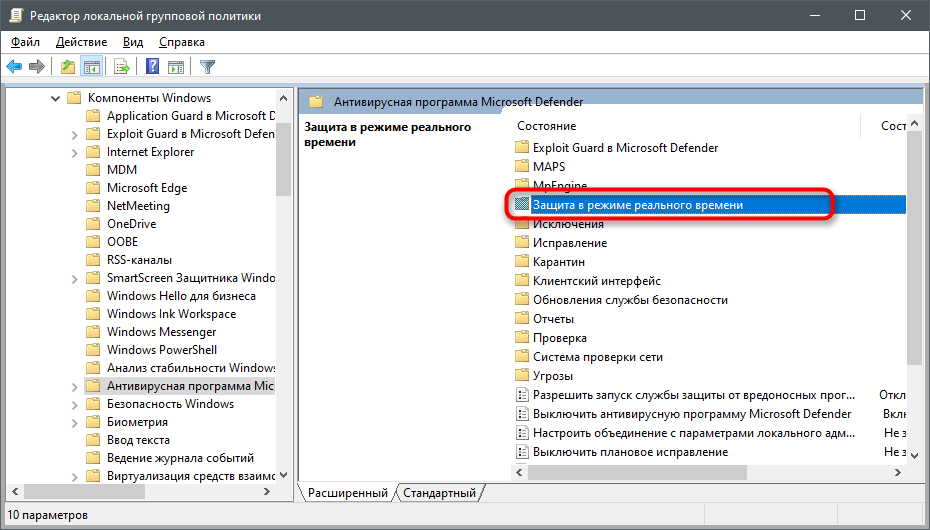Click the Exploit Guard folder icon in the right list
Viewport: 930px width, 530px height.
click(522, 147)
